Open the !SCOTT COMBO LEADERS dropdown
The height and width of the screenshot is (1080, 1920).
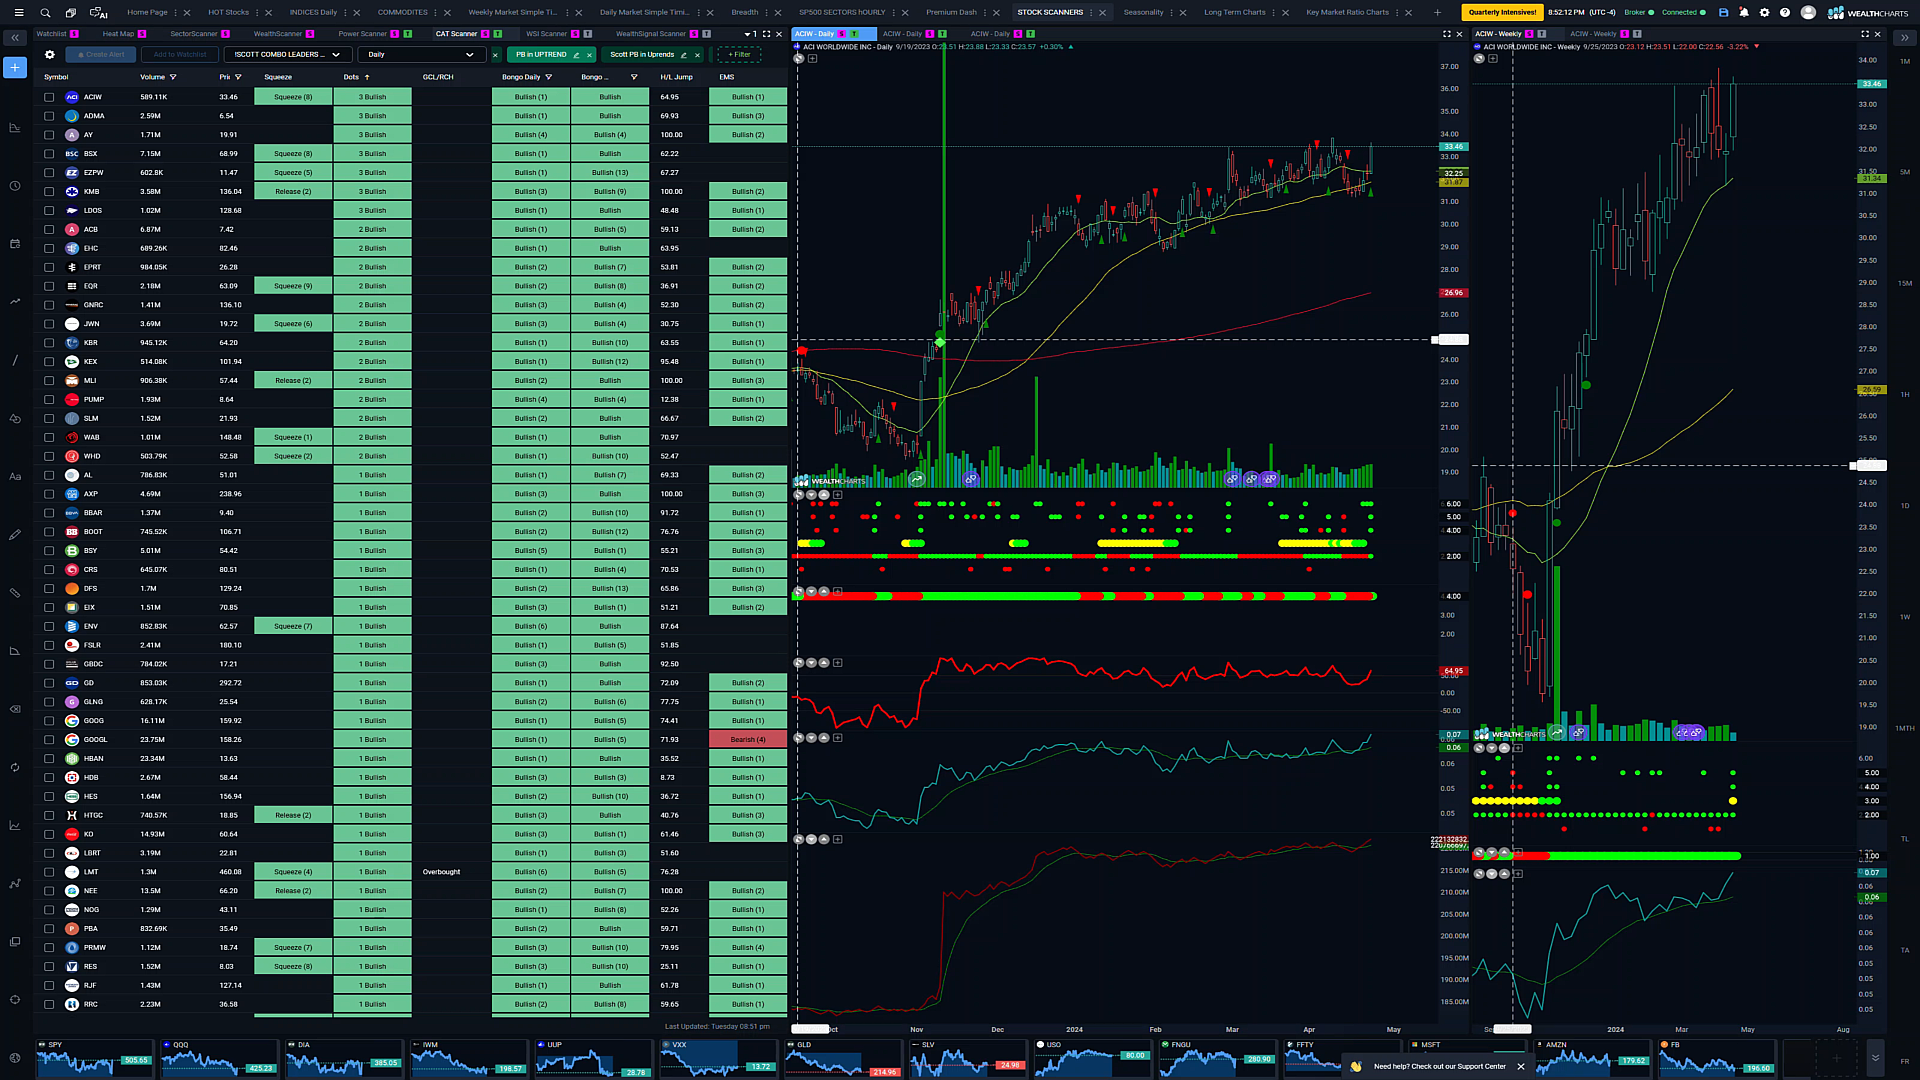(x=286, y=55)
